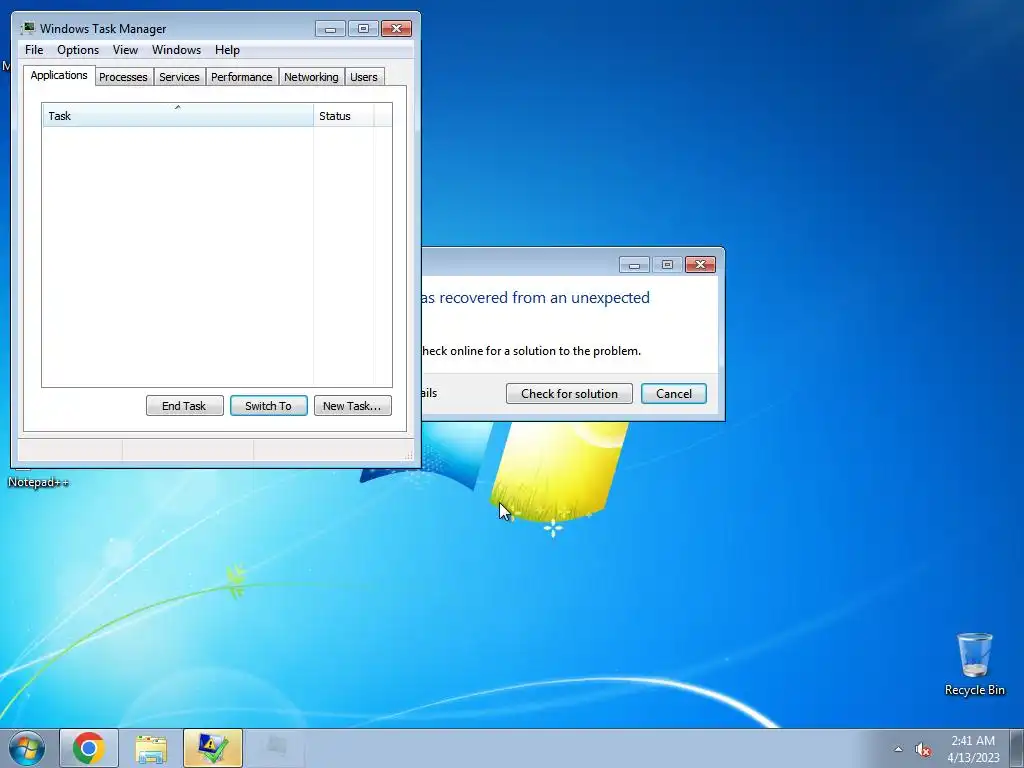Switch to the Performance tab
This screenshot has width=1024, height=768.
coord(241,77)
